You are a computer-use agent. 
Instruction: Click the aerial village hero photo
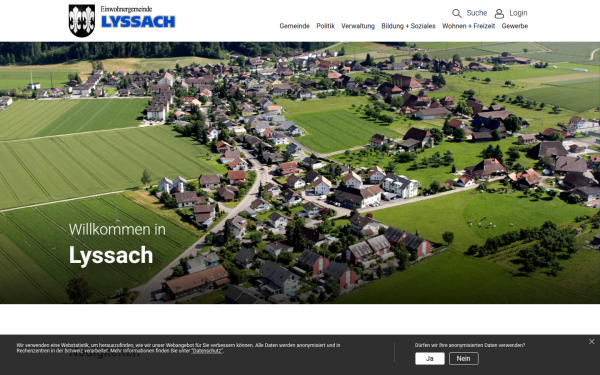coord(300,173)
